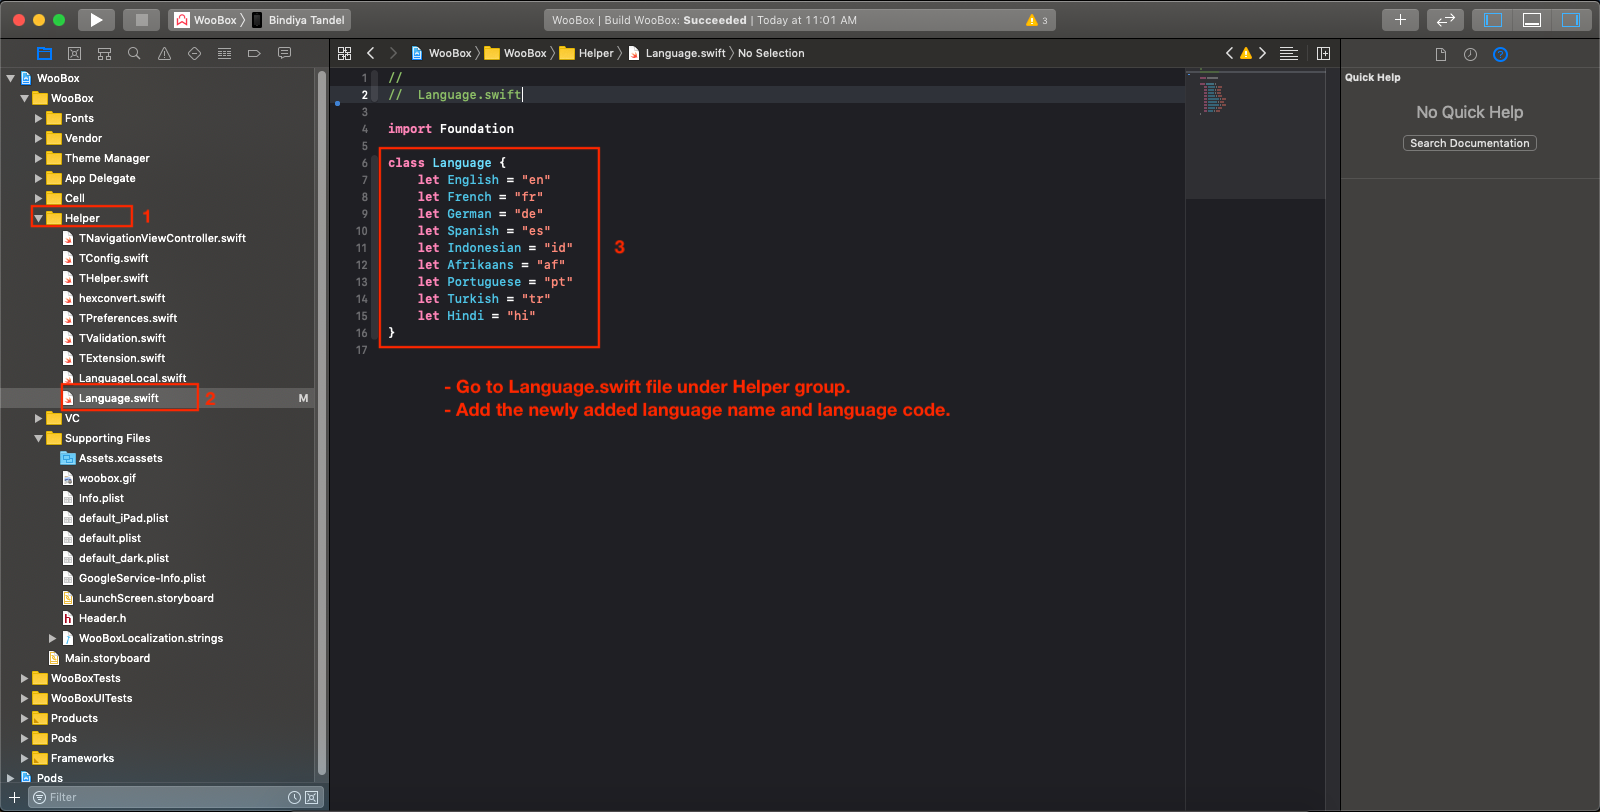Toggle the Inspectors panel visibility

point(1571,20)
